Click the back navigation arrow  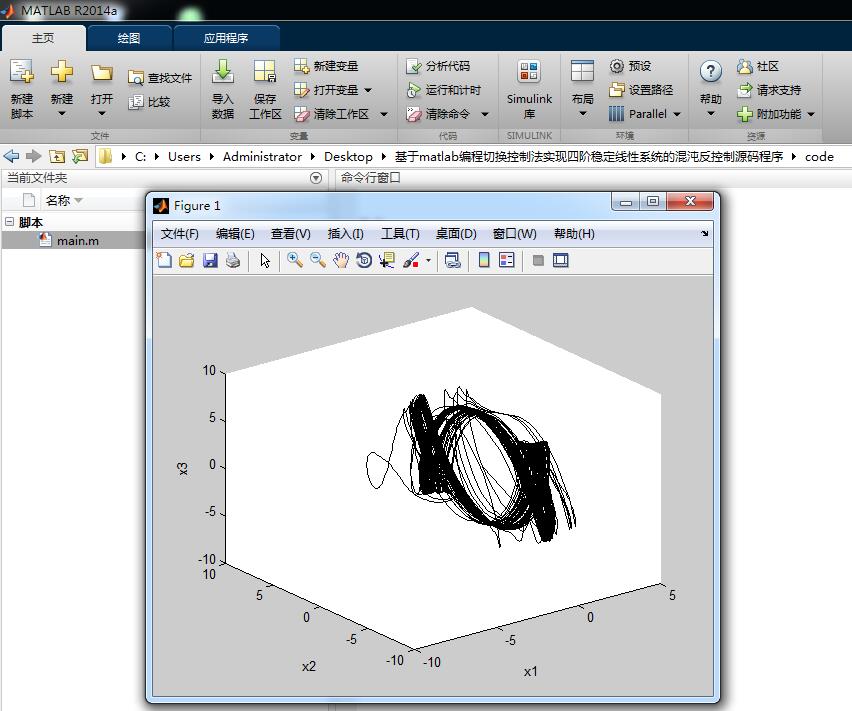point(11,156)
